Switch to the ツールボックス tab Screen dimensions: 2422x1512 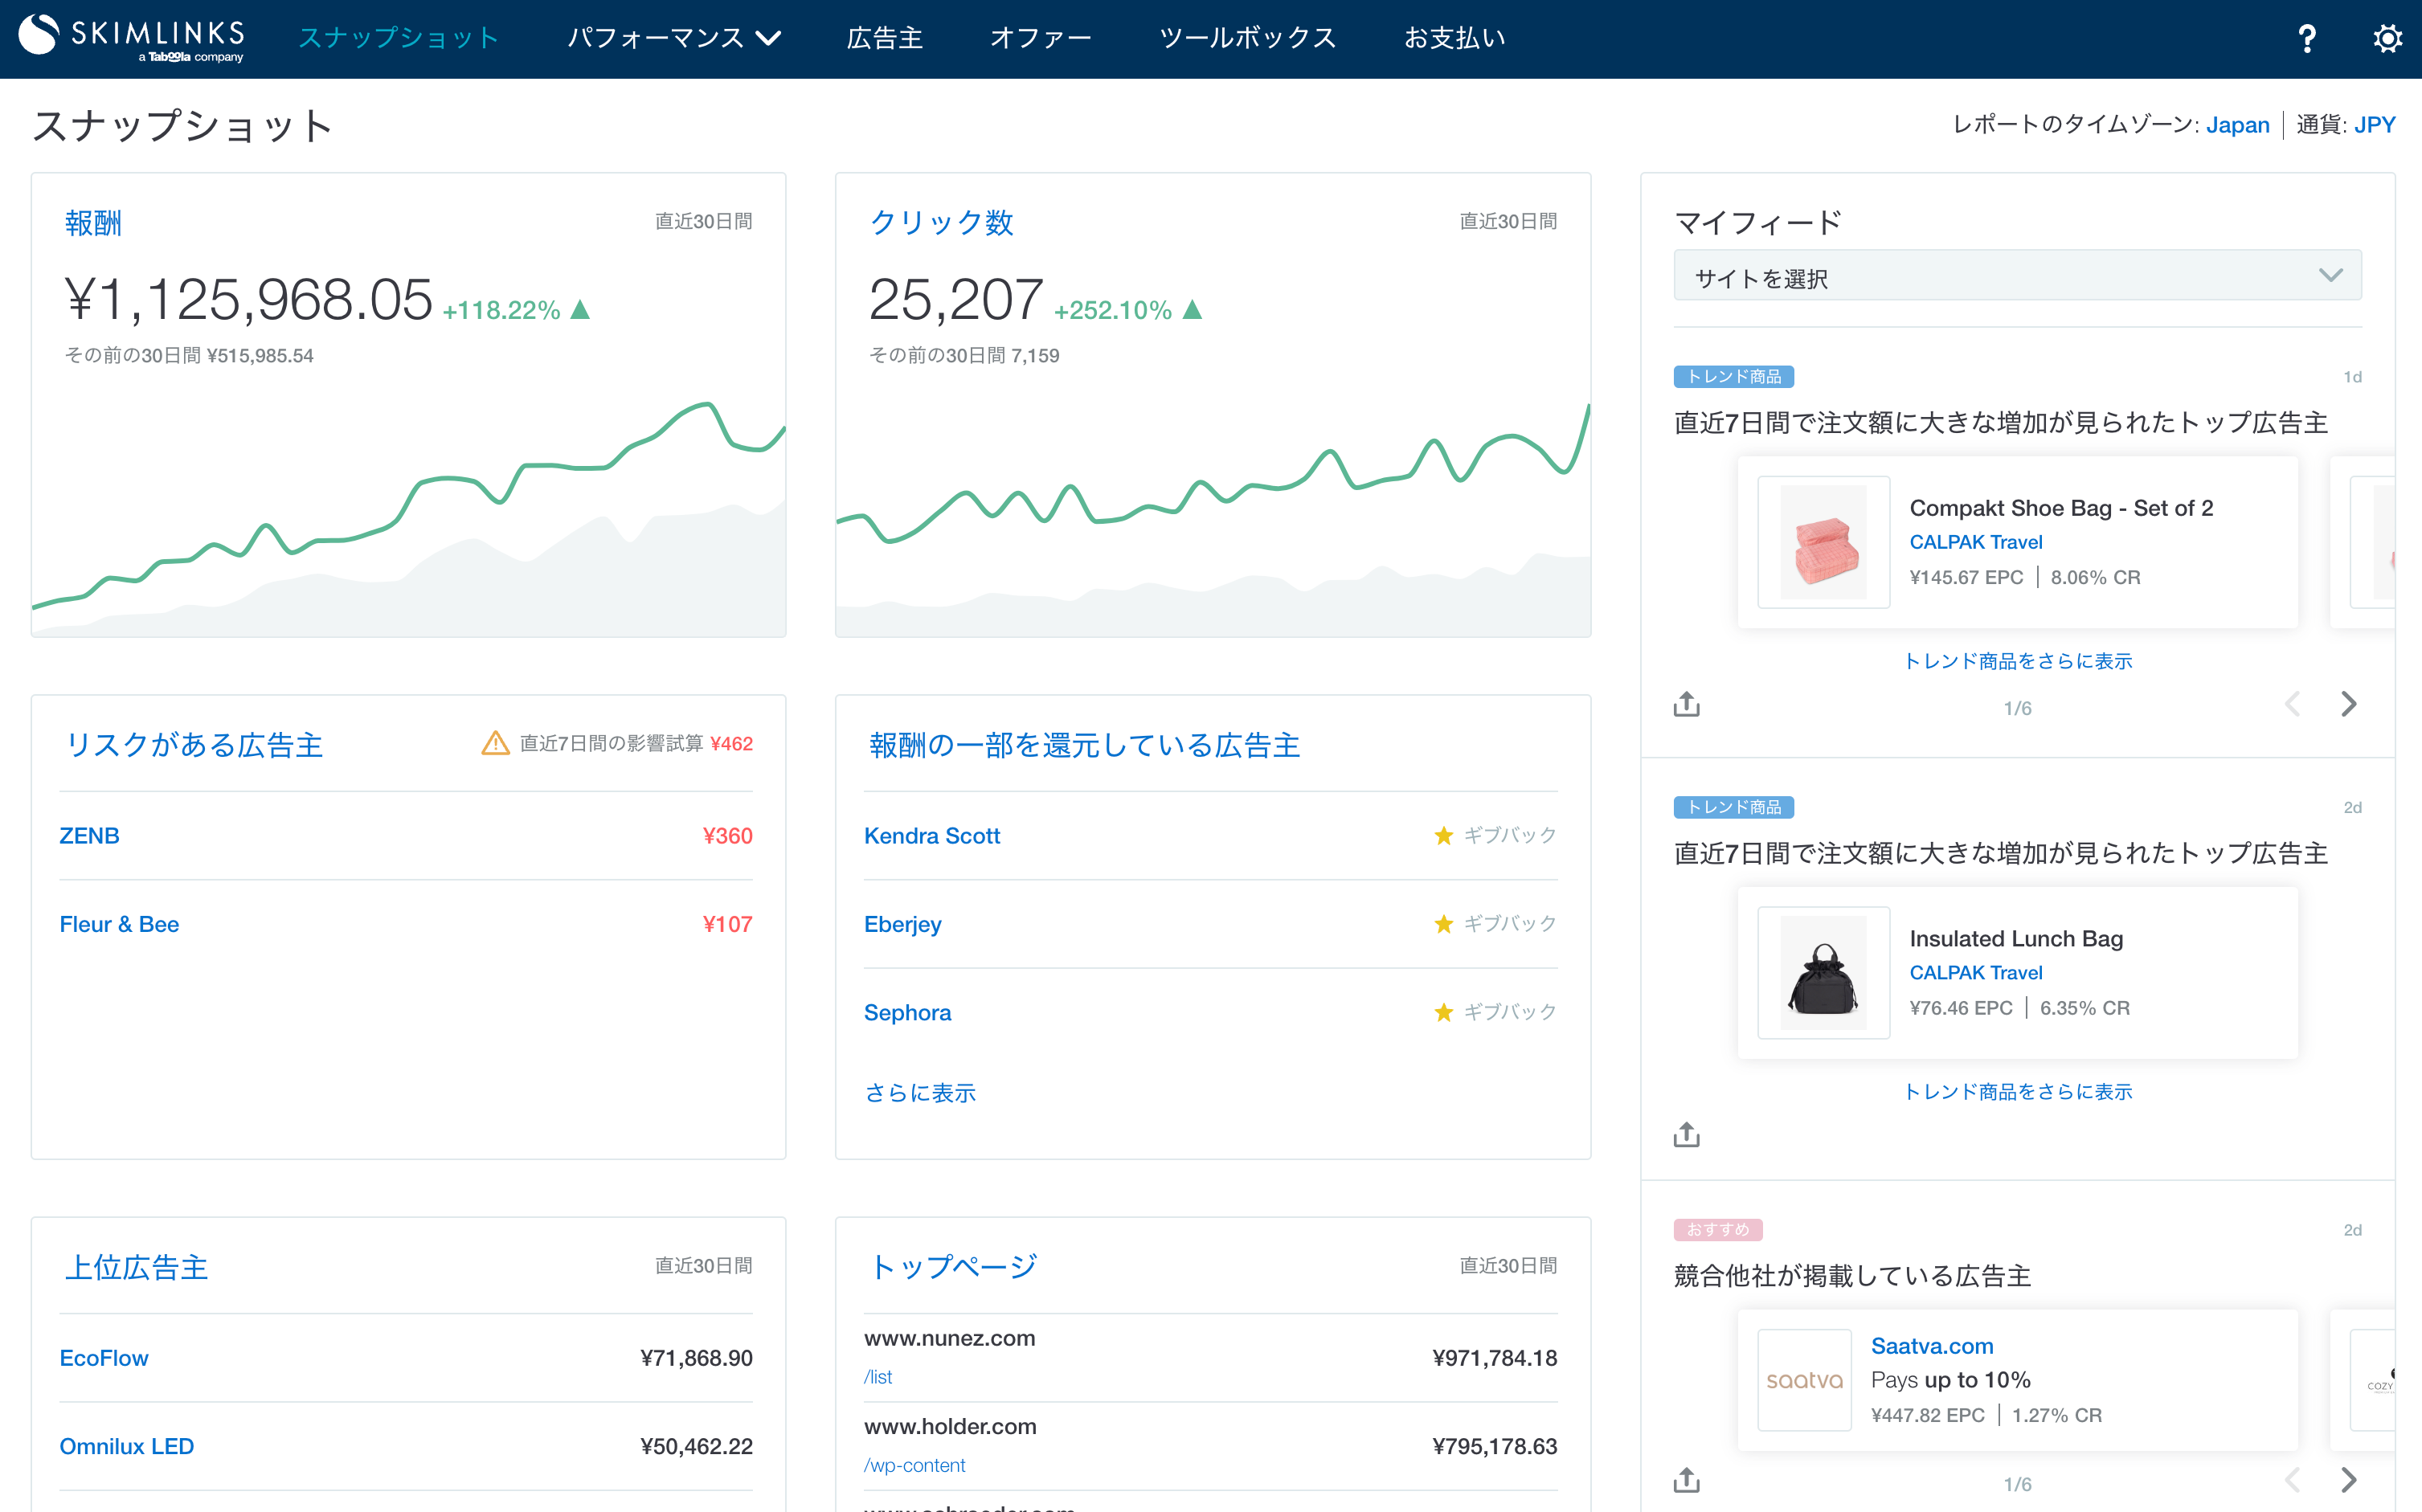click(x=1247, y=39)
